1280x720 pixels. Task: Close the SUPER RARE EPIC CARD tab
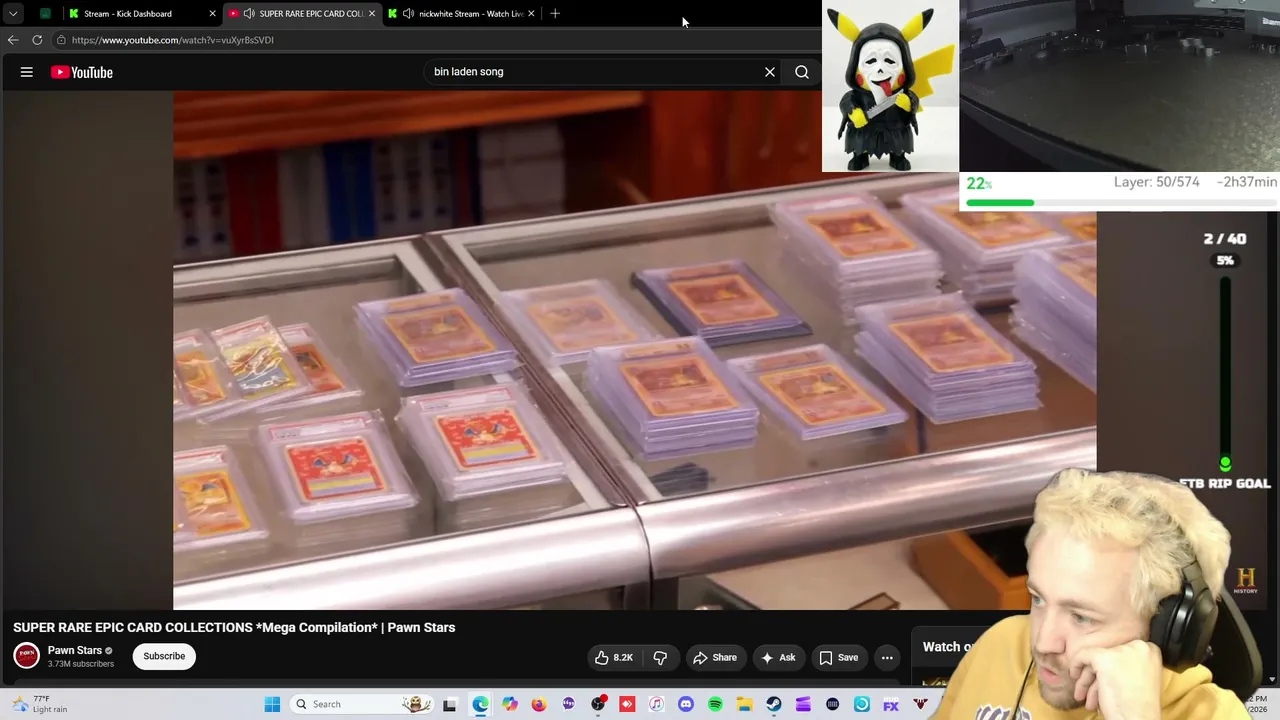pos(372,14)
